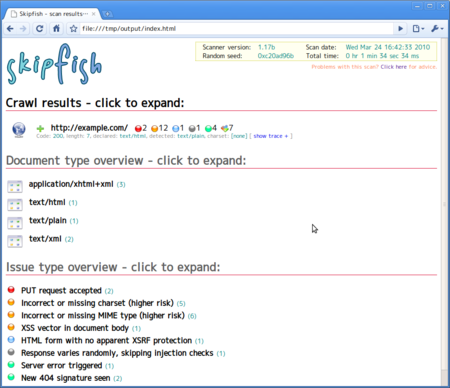Click blue dot for XSRF protection issue
The height and width of the screenshot is (388, 450).
pyautogui.click(x=11, y=340)
